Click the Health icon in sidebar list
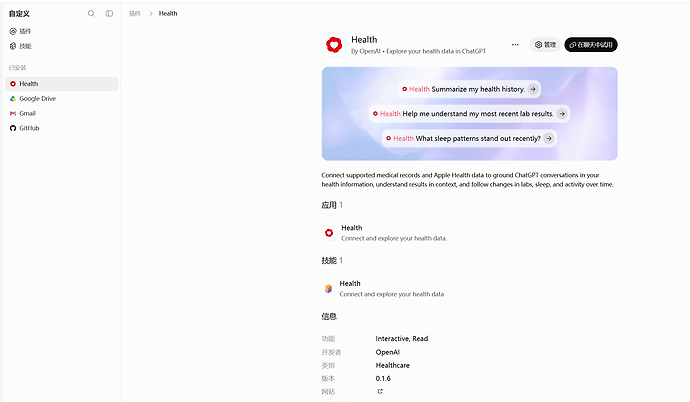690x402 pixels. (x=13, y=84)
